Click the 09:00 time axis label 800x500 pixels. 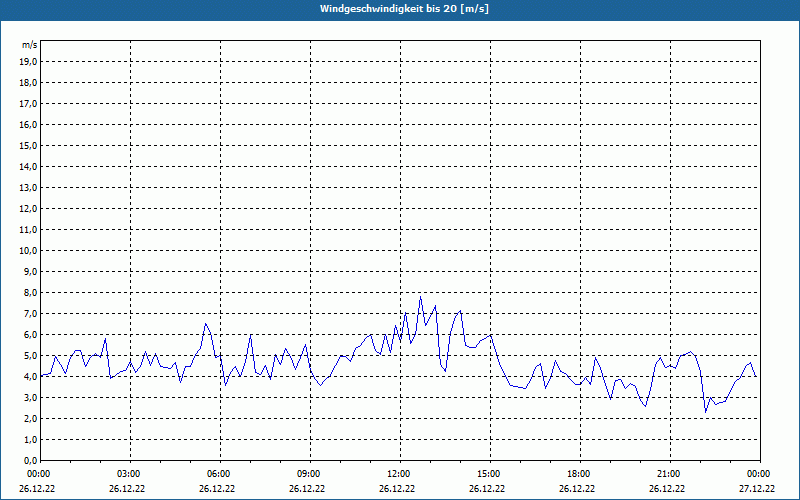310,474
